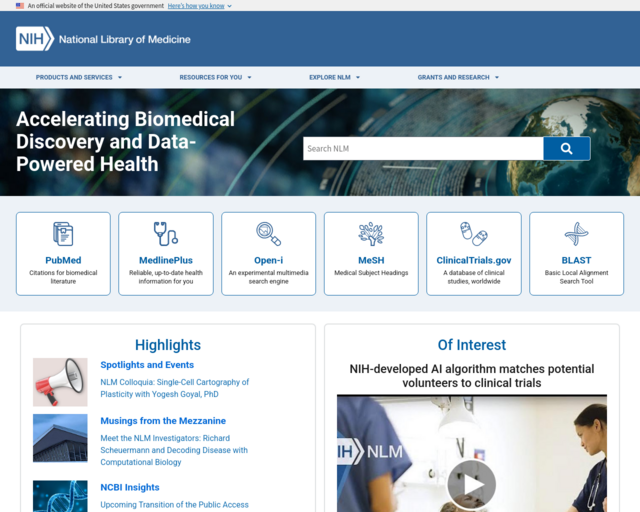Open the ClinicalTrials.gov title link
Image resolution: width=640 pixels, height=512 pixels.
(x=474, y=260)
